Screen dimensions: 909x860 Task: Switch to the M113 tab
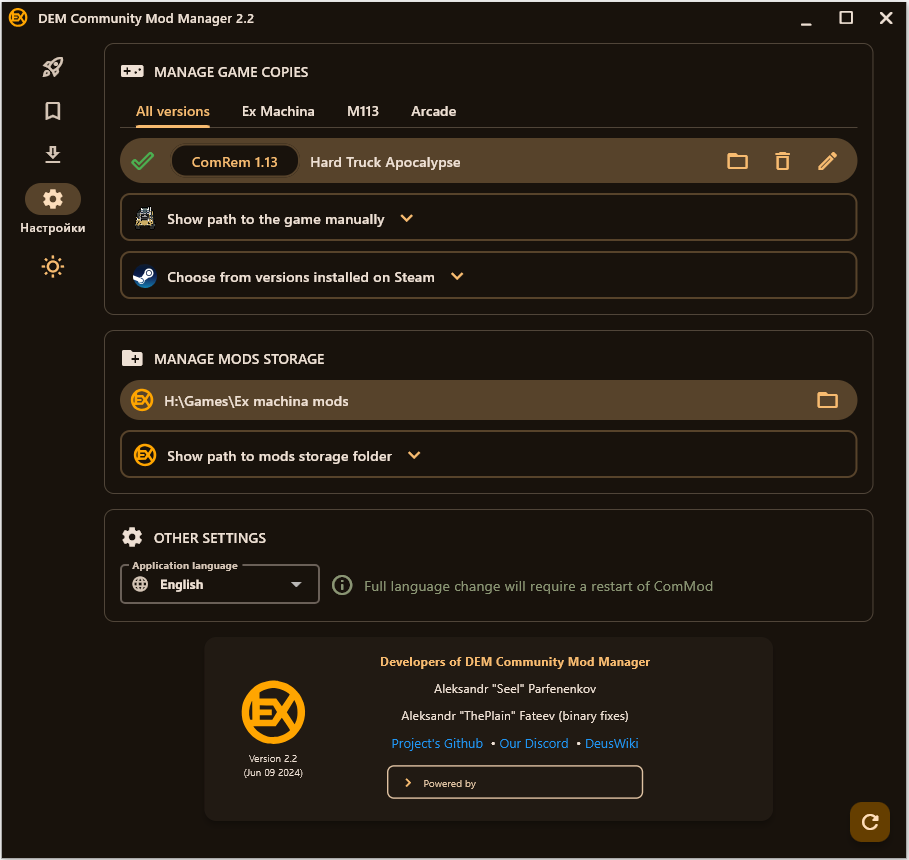[363, 111]
